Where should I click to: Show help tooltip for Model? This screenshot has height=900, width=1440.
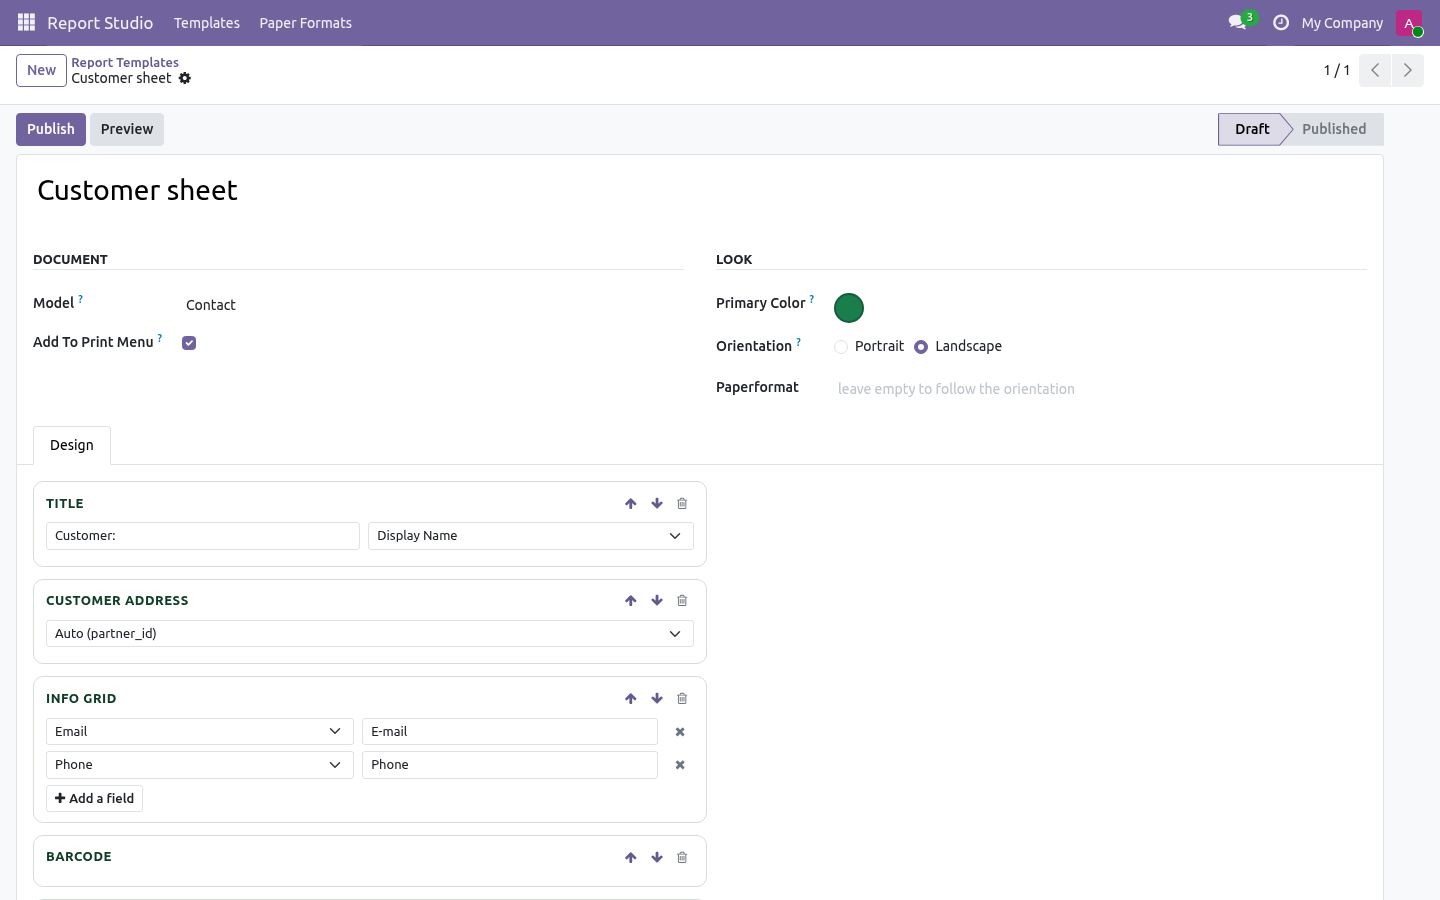tap(81, 299)
